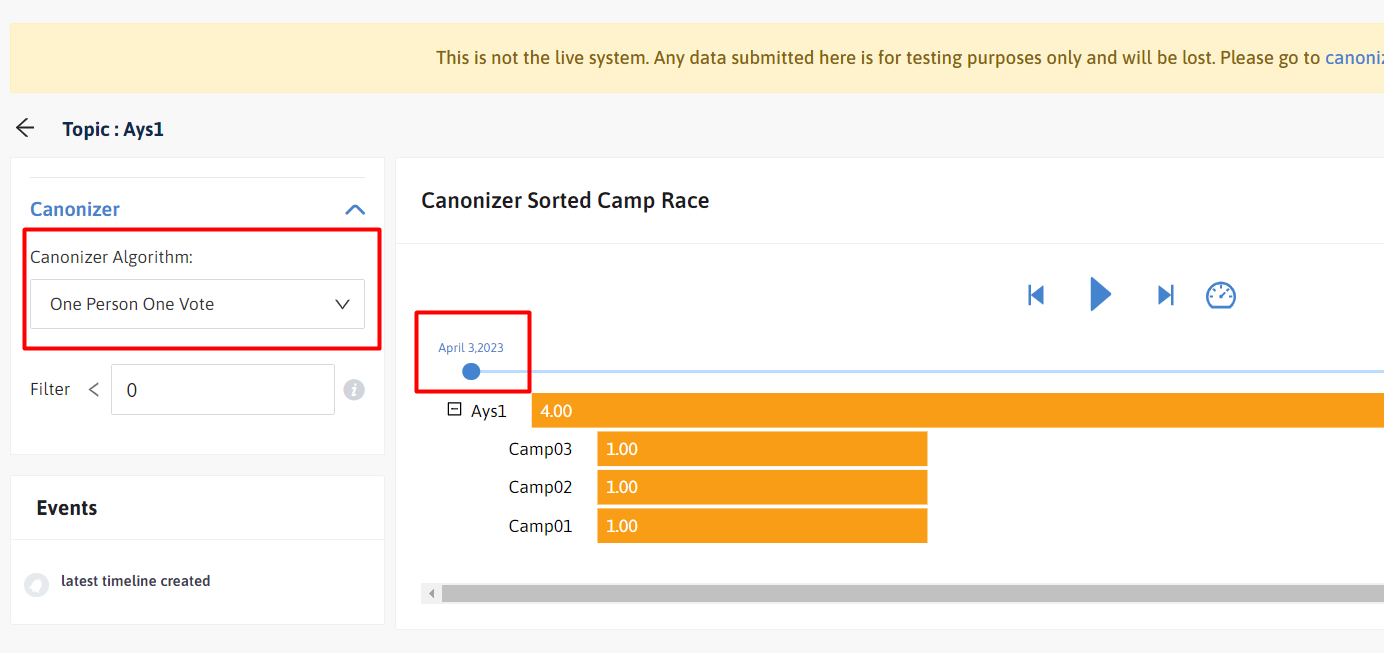Click the April 3,2023 timeline slider handle

(x=471, y=371)
